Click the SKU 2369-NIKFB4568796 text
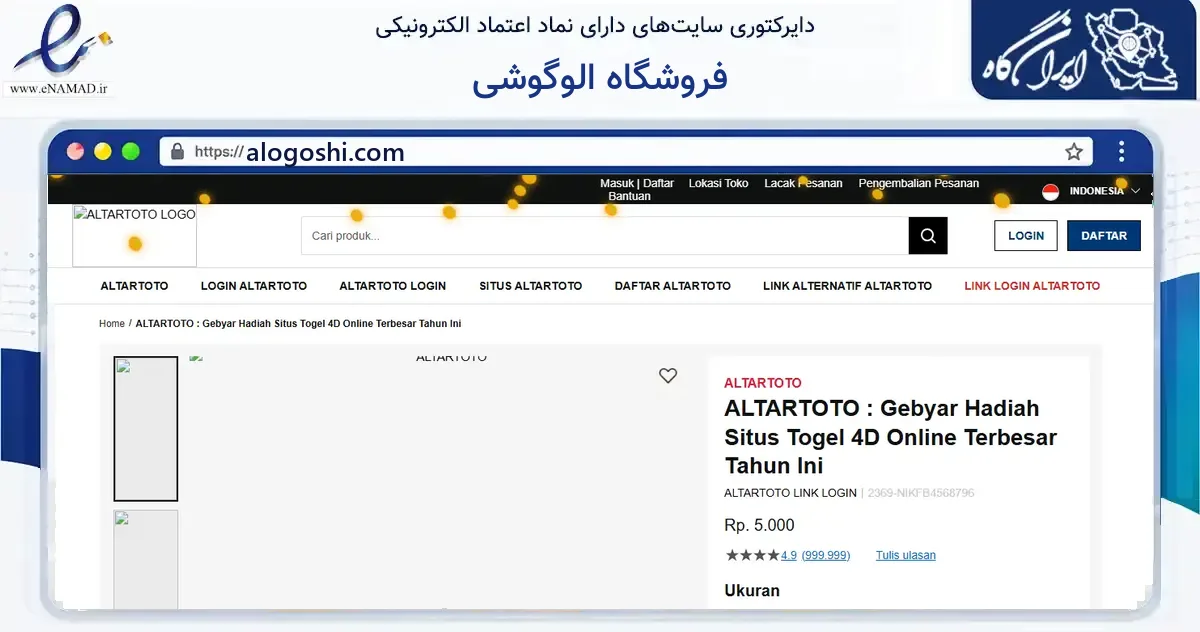This screenshot has width=1200, height=632. point(921,493)
